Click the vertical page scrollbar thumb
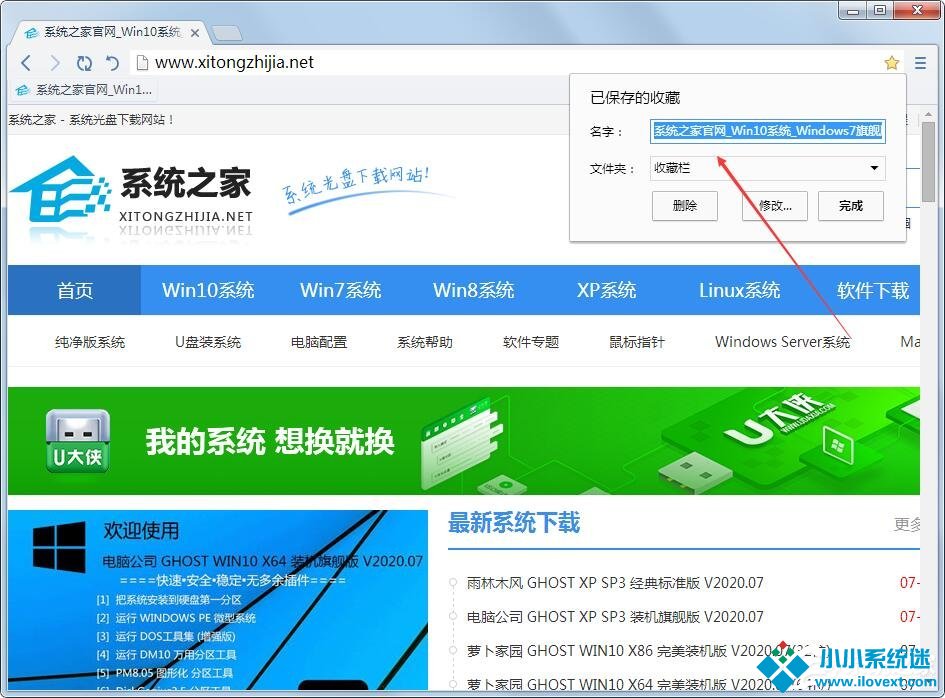 [x=928, y=162]
